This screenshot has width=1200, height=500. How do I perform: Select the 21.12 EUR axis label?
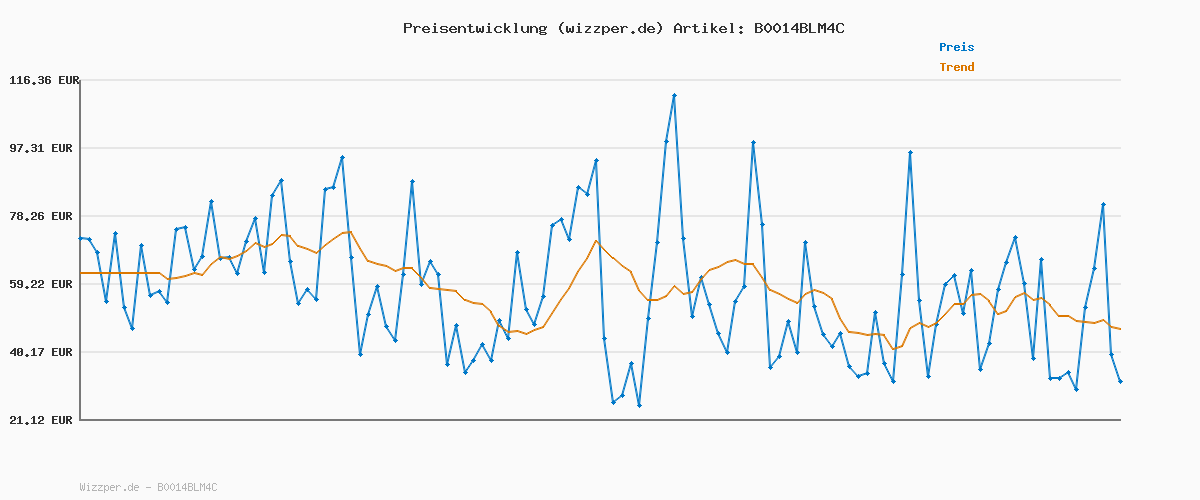tap(43, 420)
